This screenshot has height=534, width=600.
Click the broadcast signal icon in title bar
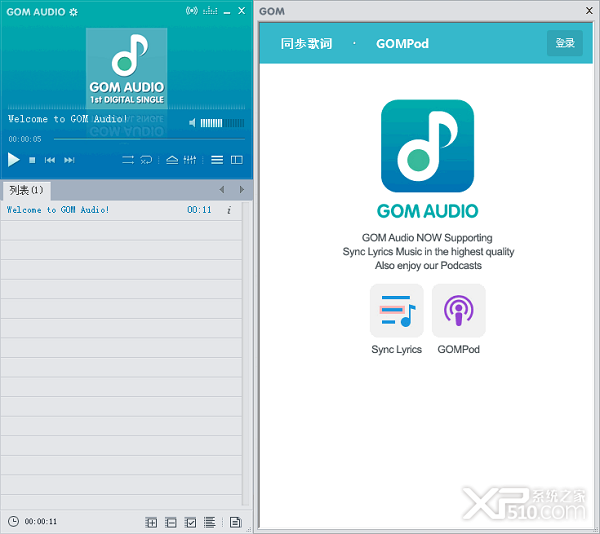coord(192,11)
